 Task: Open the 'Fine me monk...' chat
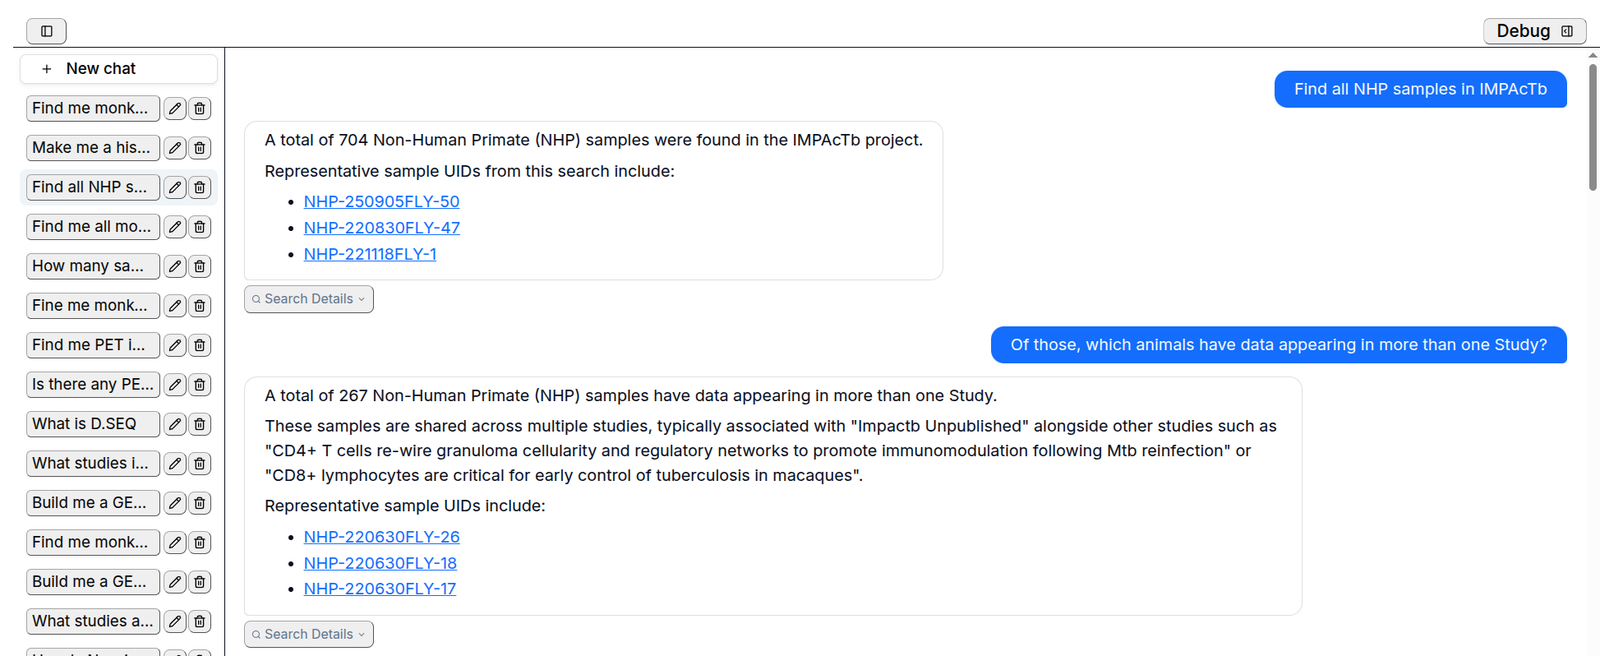93,306
